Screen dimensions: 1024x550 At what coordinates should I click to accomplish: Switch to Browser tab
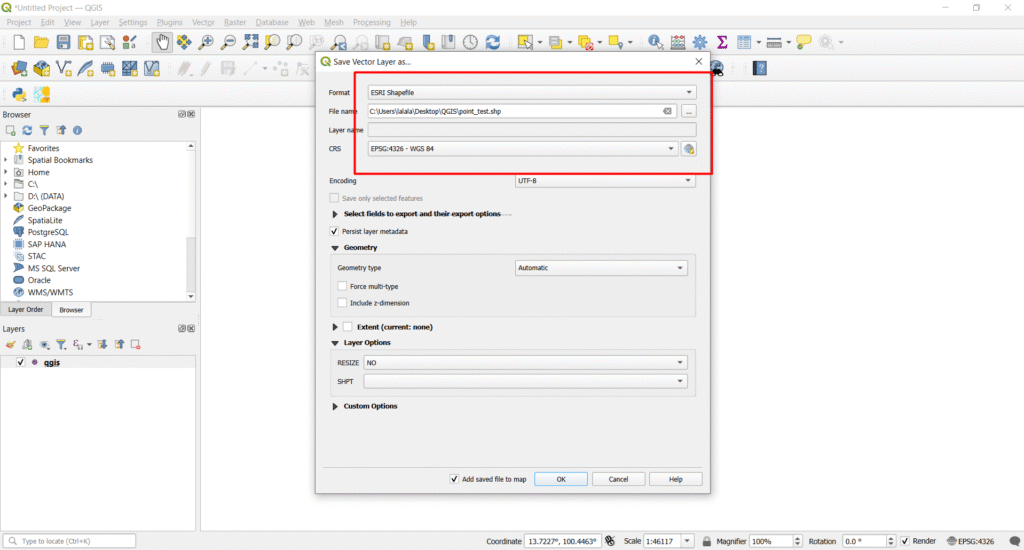(71, 310)
